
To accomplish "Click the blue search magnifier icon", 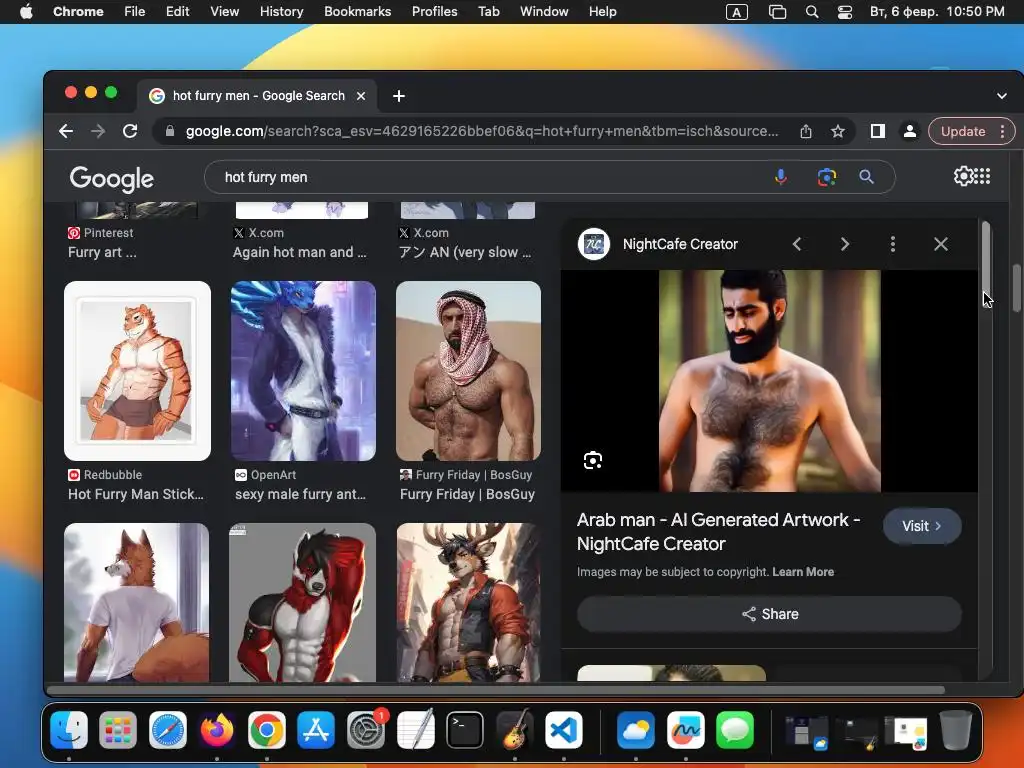I will 866,177.
